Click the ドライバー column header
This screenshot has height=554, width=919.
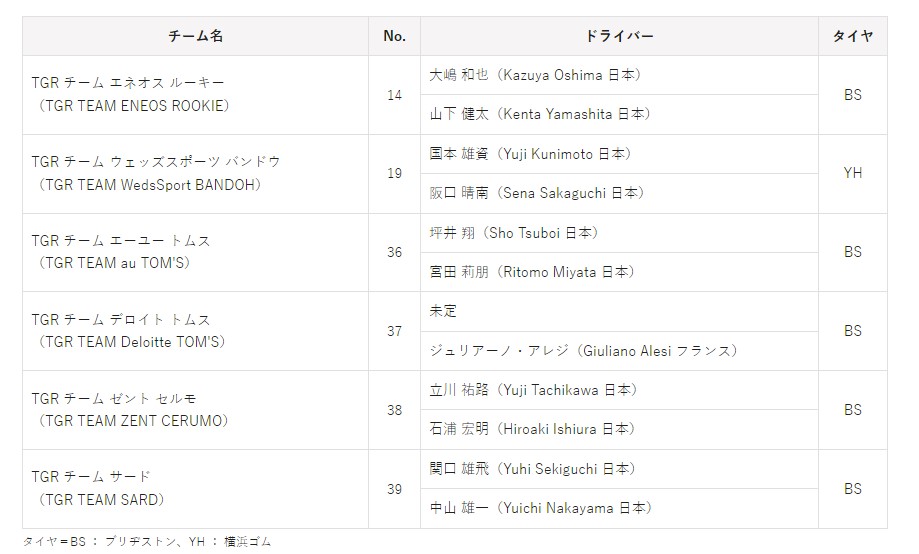(x=618, y=36)
